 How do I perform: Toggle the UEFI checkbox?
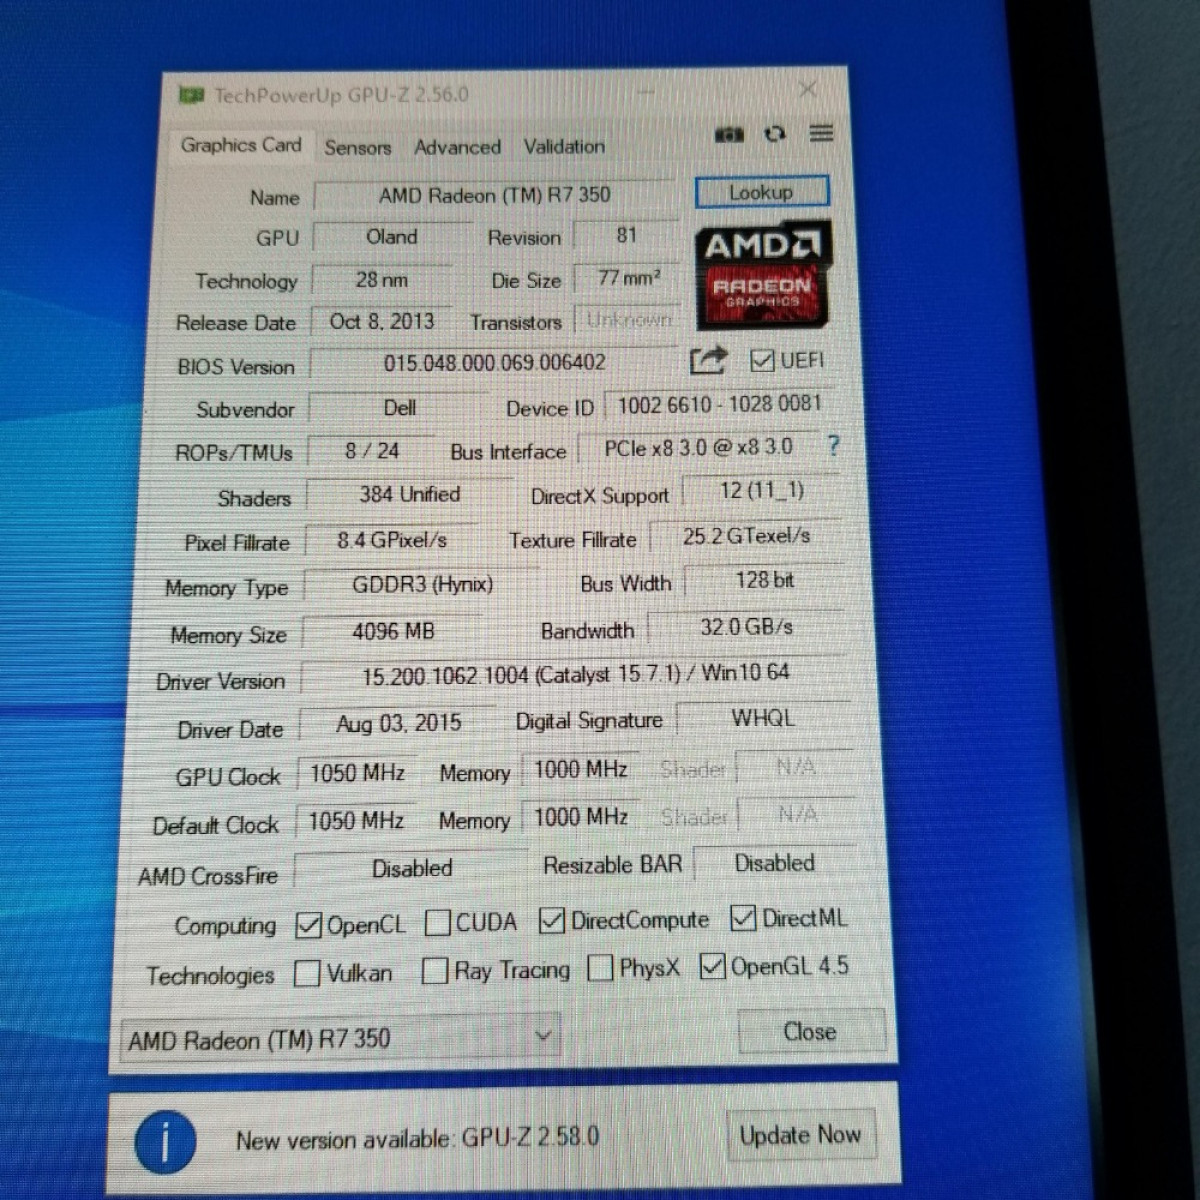762,360
